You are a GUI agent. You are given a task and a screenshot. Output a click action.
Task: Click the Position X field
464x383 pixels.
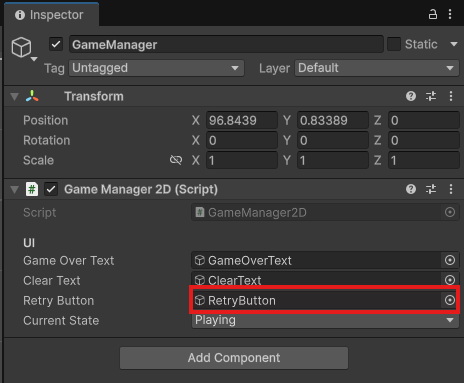tap(242, 120)
